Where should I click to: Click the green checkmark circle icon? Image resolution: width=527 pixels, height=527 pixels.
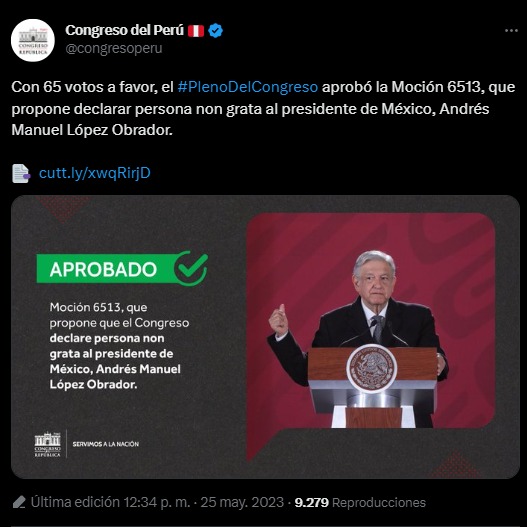(191, 268)
